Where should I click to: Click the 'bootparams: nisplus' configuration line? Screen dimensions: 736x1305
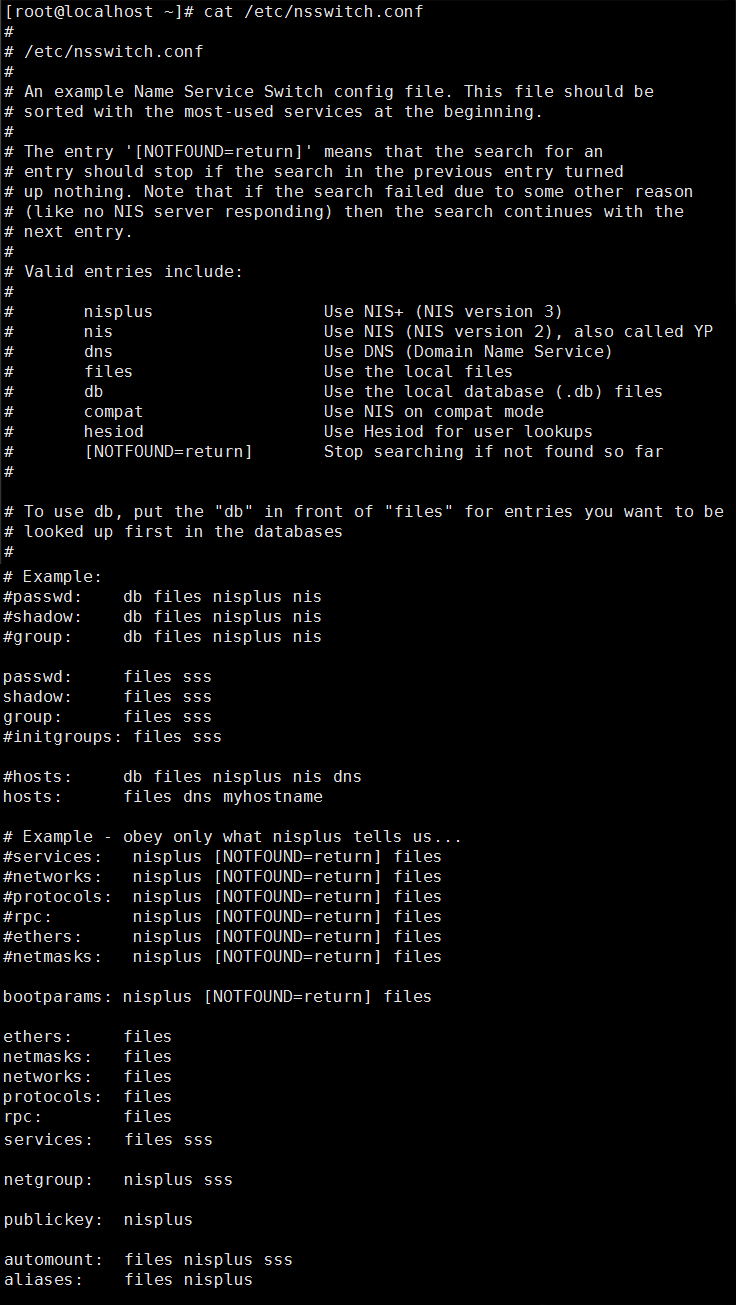[x=218, y=997]
